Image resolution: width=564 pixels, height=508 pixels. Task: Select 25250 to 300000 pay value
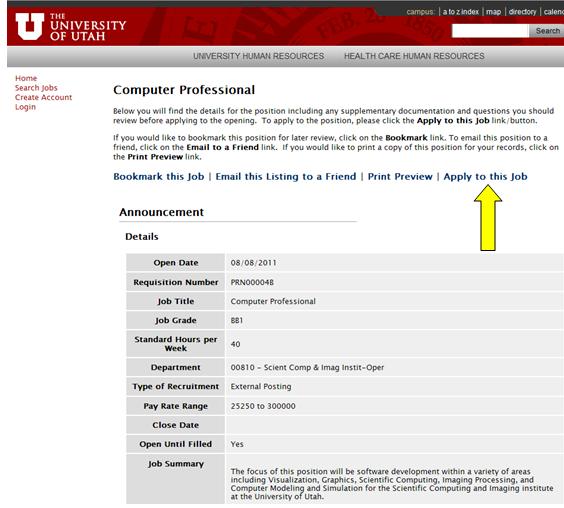tap(263, 406)
